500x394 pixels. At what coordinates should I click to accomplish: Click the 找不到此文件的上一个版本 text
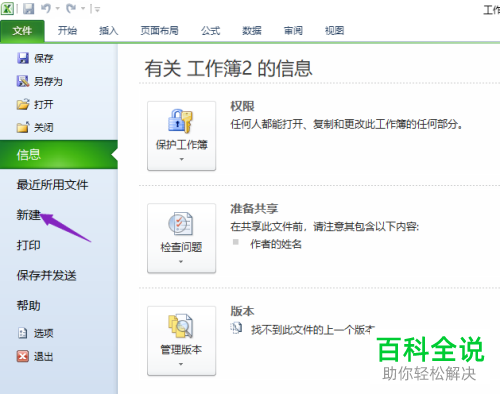[x=313, y=330]
